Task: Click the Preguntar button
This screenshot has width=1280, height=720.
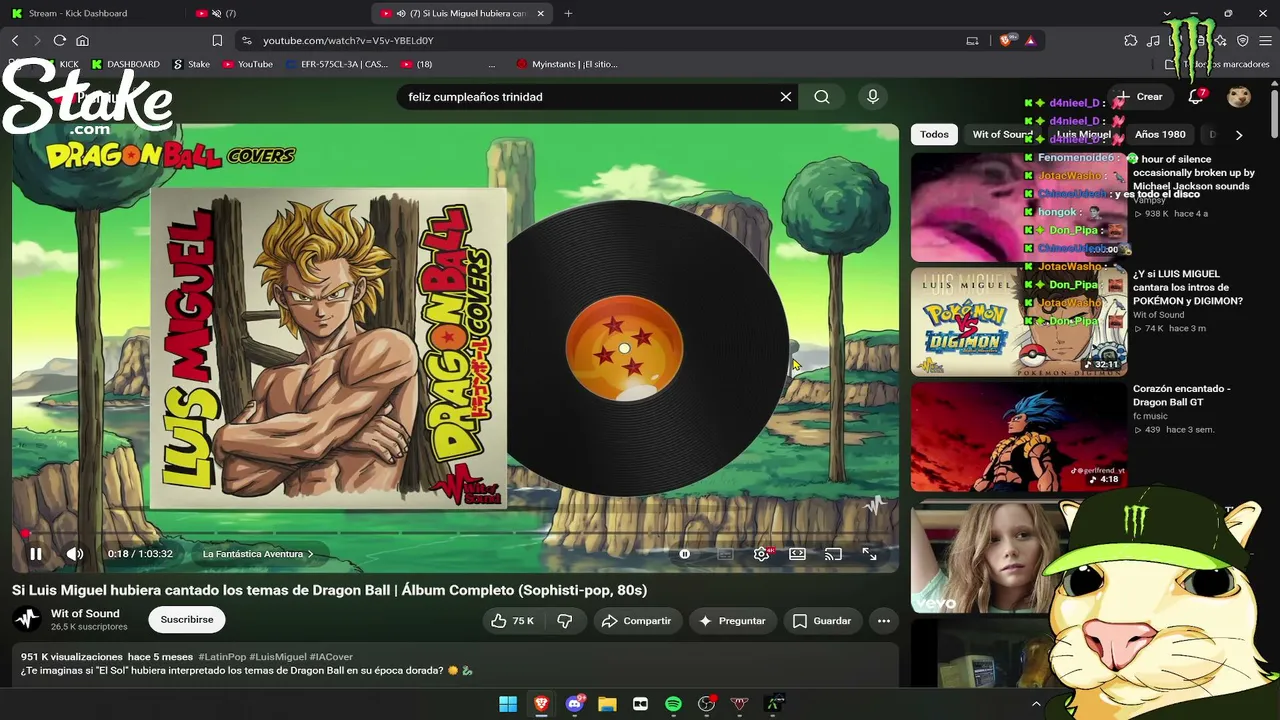Action: click(x=732, y=621)
